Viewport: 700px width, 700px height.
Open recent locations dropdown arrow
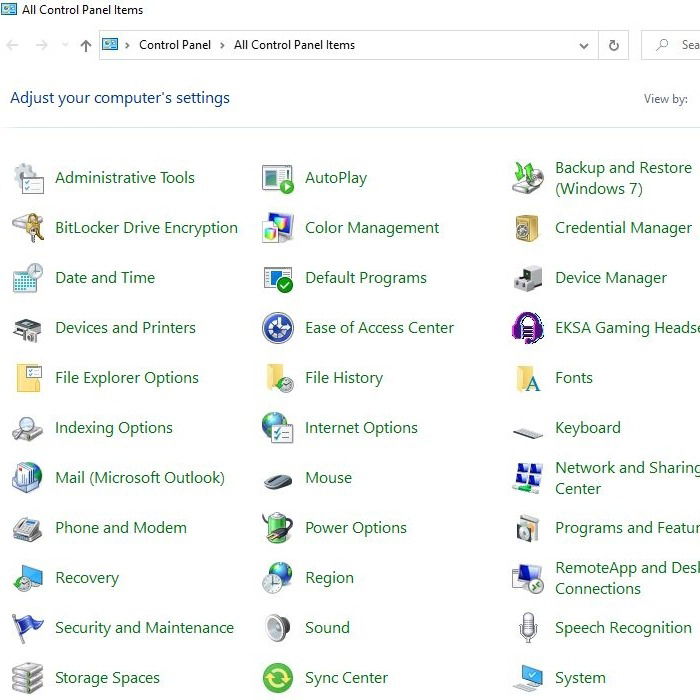point(65,45)
